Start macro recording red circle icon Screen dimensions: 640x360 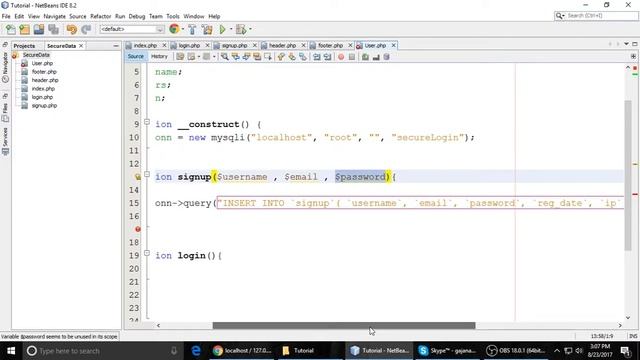(341, 57)
